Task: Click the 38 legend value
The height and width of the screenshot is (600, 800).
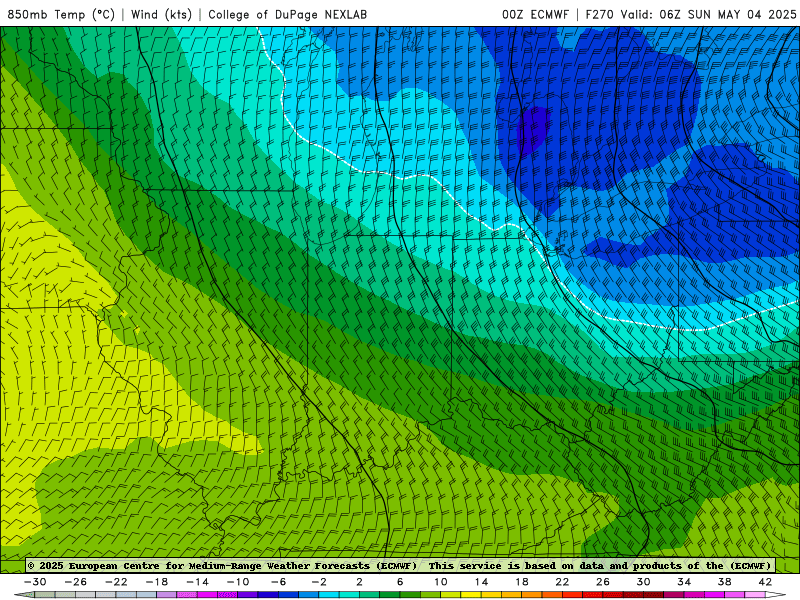Action: point(724,582)
